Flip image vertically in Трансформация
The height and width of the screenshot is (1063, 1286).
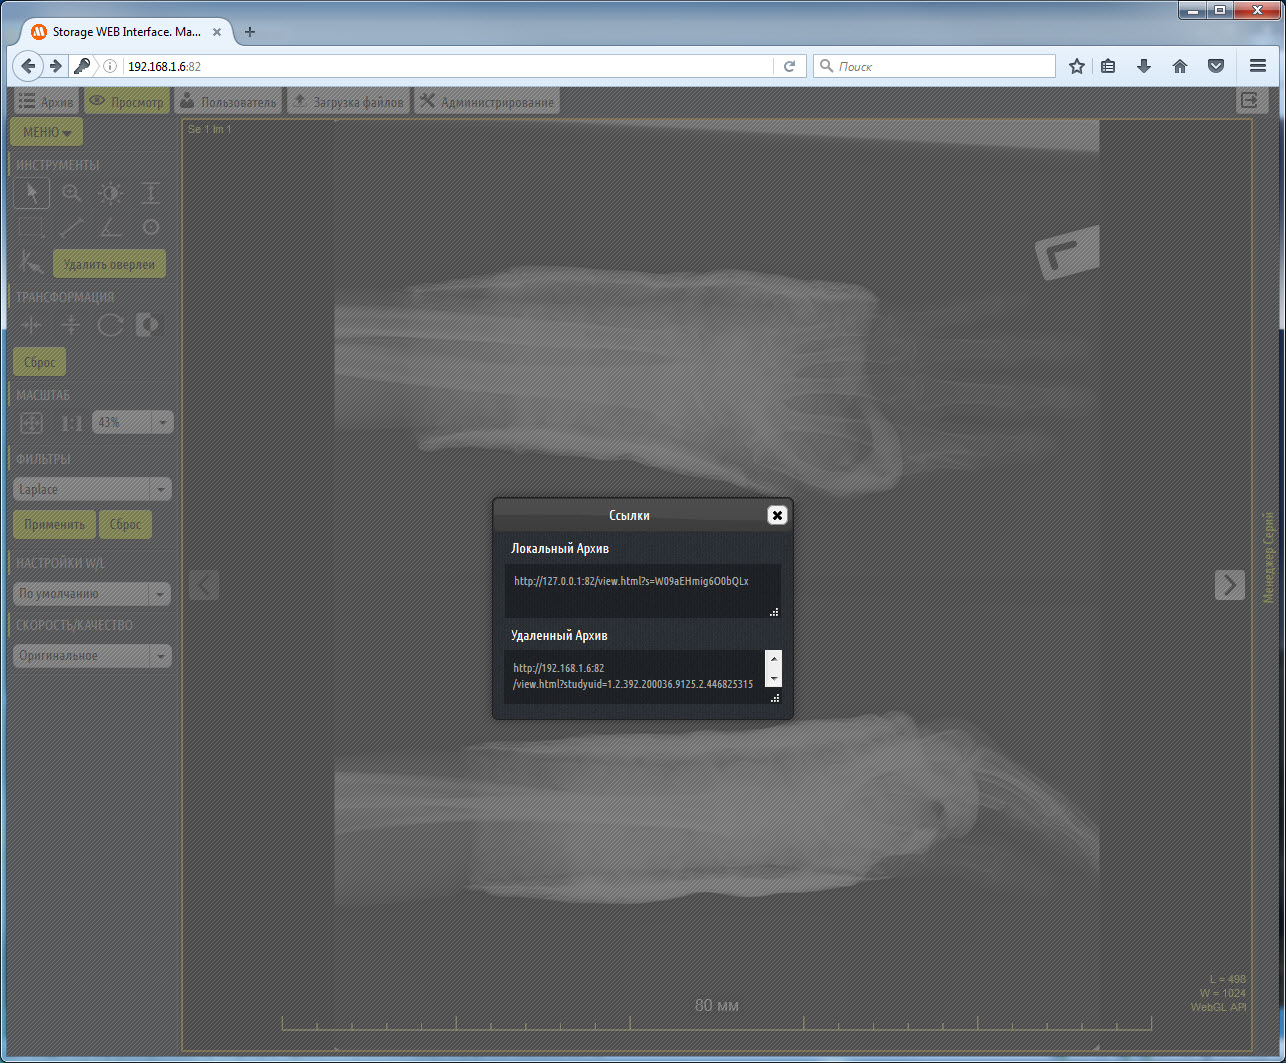coord(71,325)
